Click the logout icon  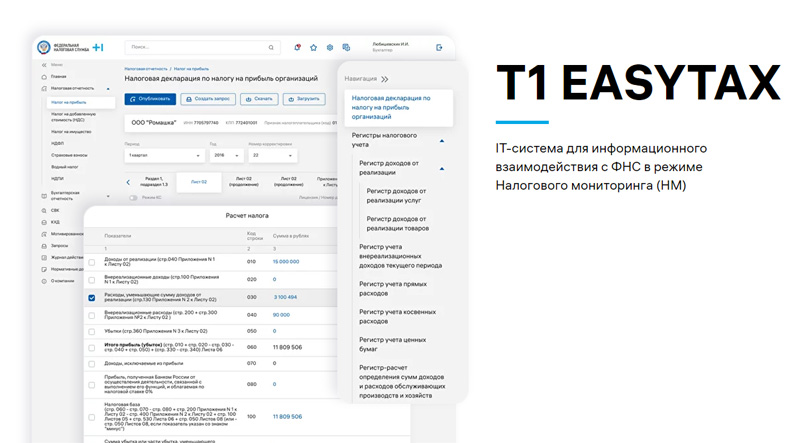[x=439, y=47]
